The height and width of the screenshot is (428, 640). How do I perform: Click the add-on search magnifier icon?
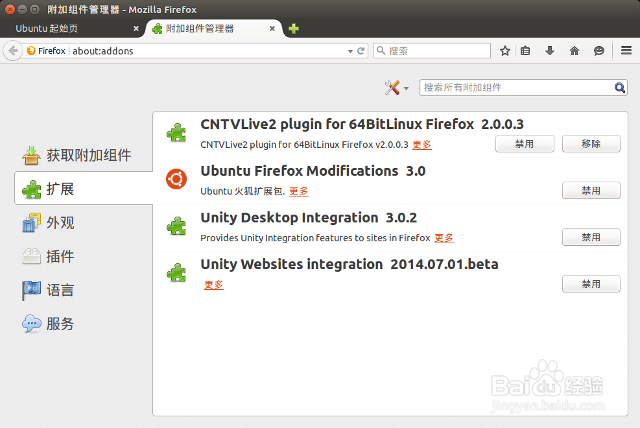point(620,87)
